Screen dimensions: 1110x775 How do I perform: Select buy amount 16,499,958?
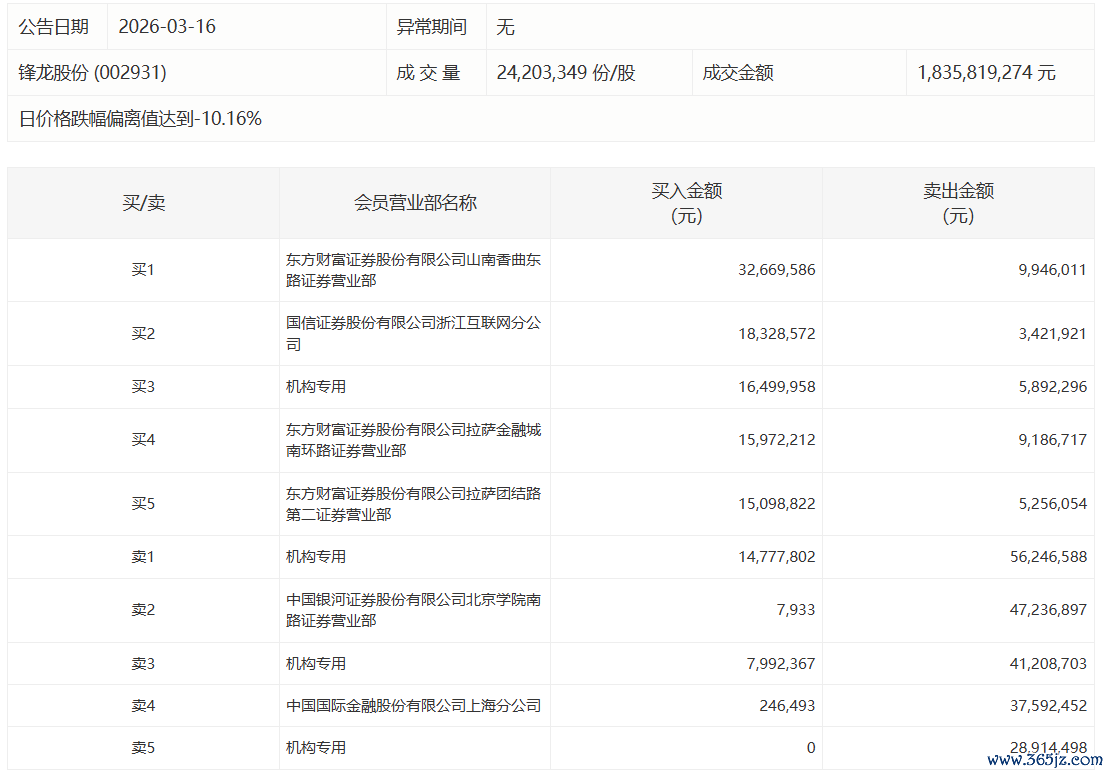[x=777, y=386]
